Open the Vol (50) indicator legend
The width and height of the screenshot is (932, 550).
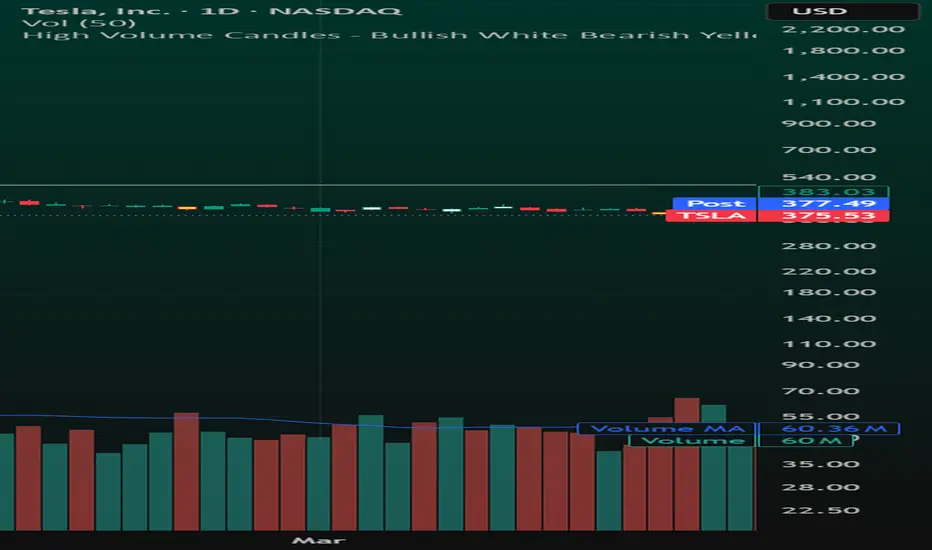78,23
